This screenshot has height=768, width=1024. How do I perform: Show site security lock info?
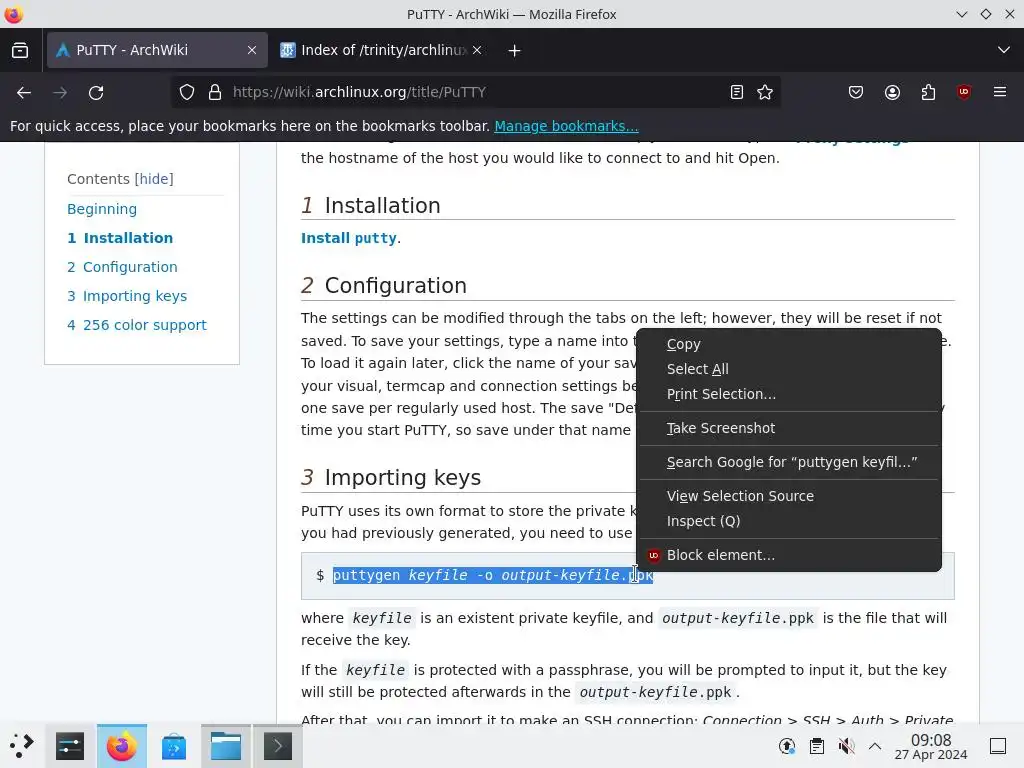click(215, 93)
